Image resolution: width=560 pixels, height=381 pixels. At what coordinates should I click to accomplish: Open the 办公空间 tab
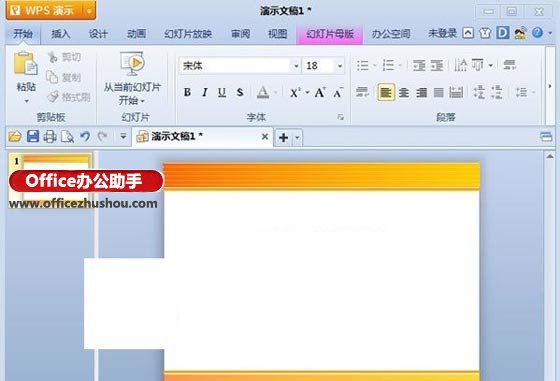tap(391, 34)
